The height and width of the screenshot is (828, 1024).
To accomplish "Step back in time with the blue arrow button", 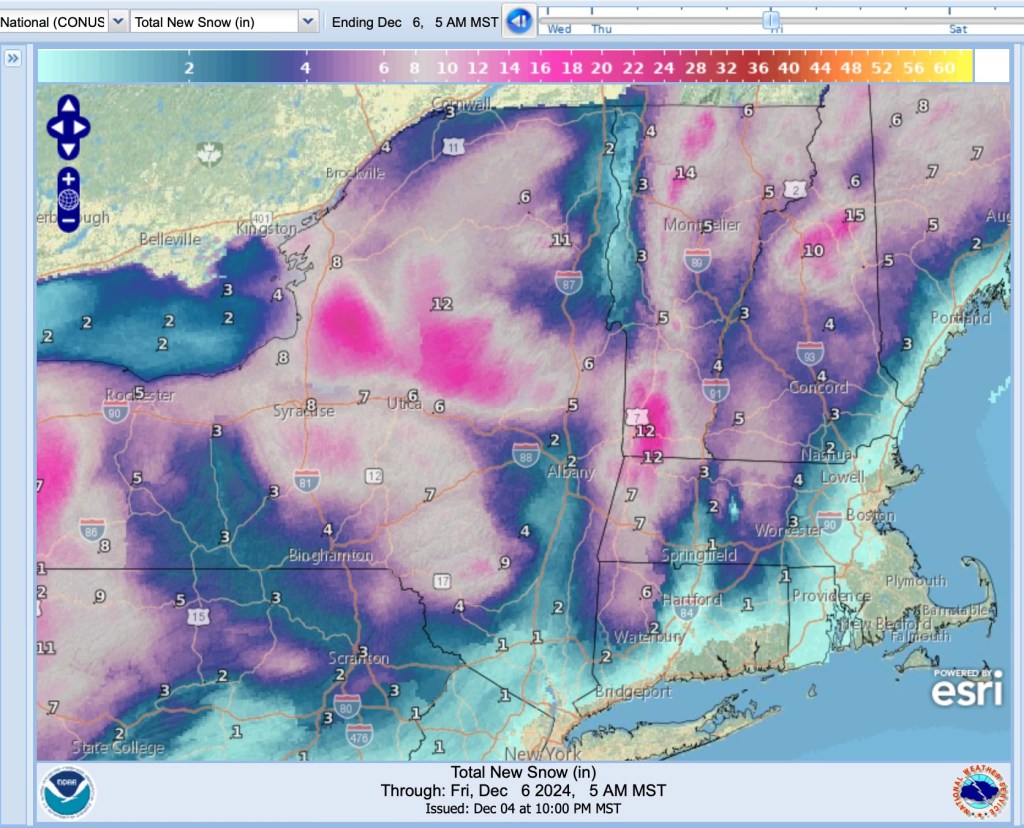I will [x=518, y=21].
